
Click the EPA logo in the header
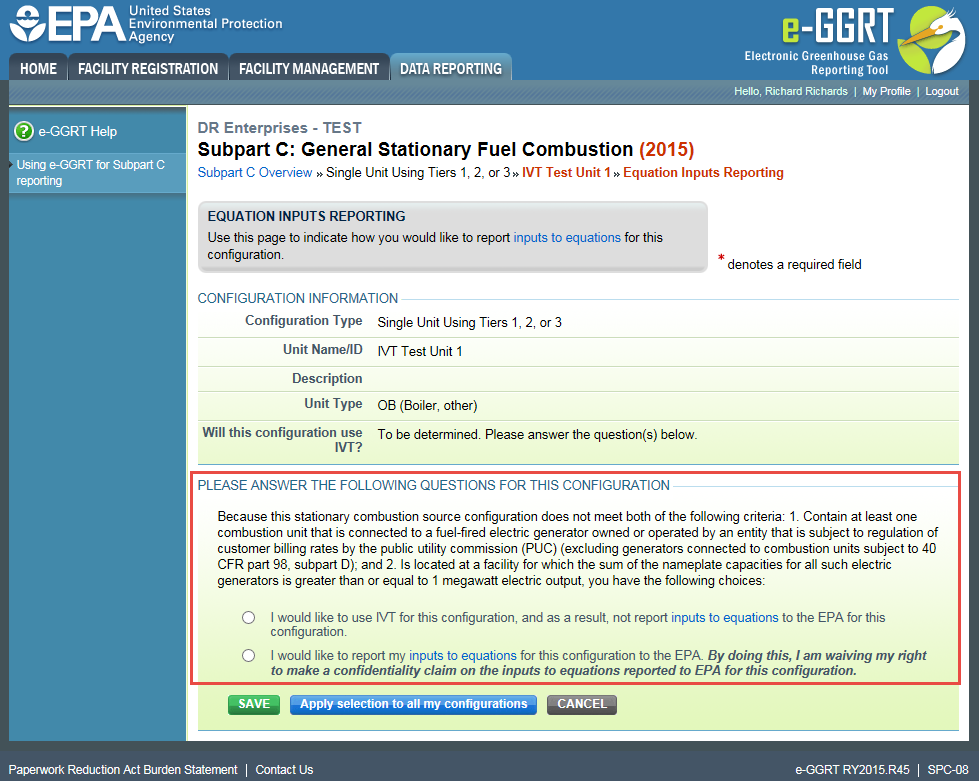tap(145, 24)
